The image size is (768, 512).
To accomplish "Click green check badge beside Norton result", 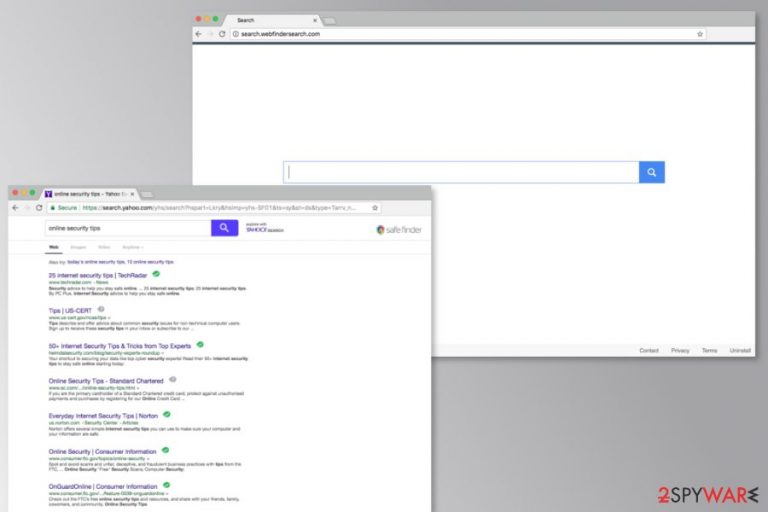I will click(x=167, y=414).
